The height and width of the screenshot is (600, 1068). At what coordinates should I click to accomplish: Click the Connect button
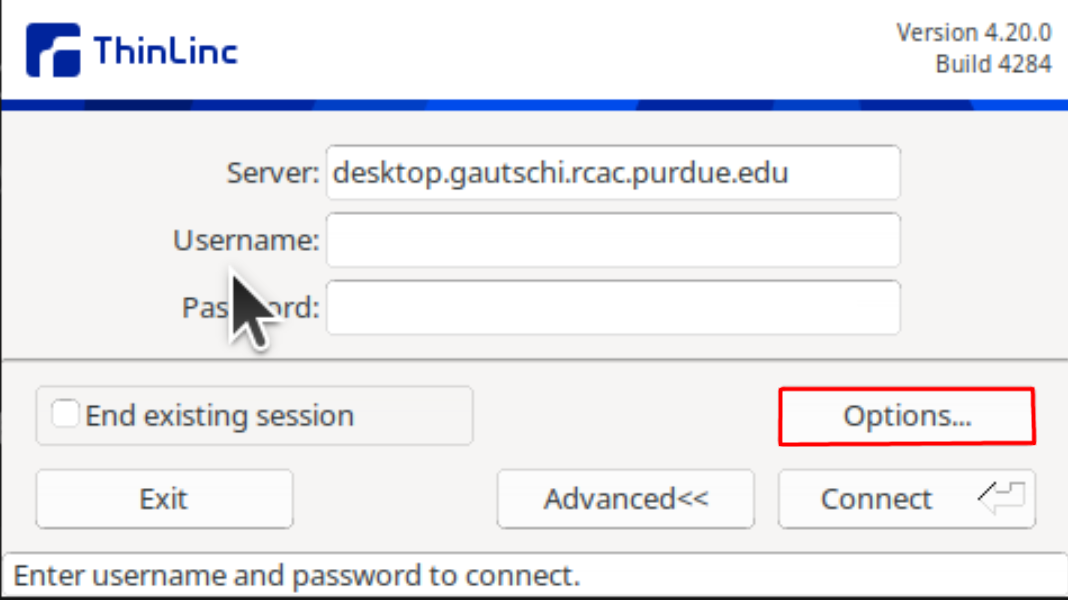(x=907, y=499)
